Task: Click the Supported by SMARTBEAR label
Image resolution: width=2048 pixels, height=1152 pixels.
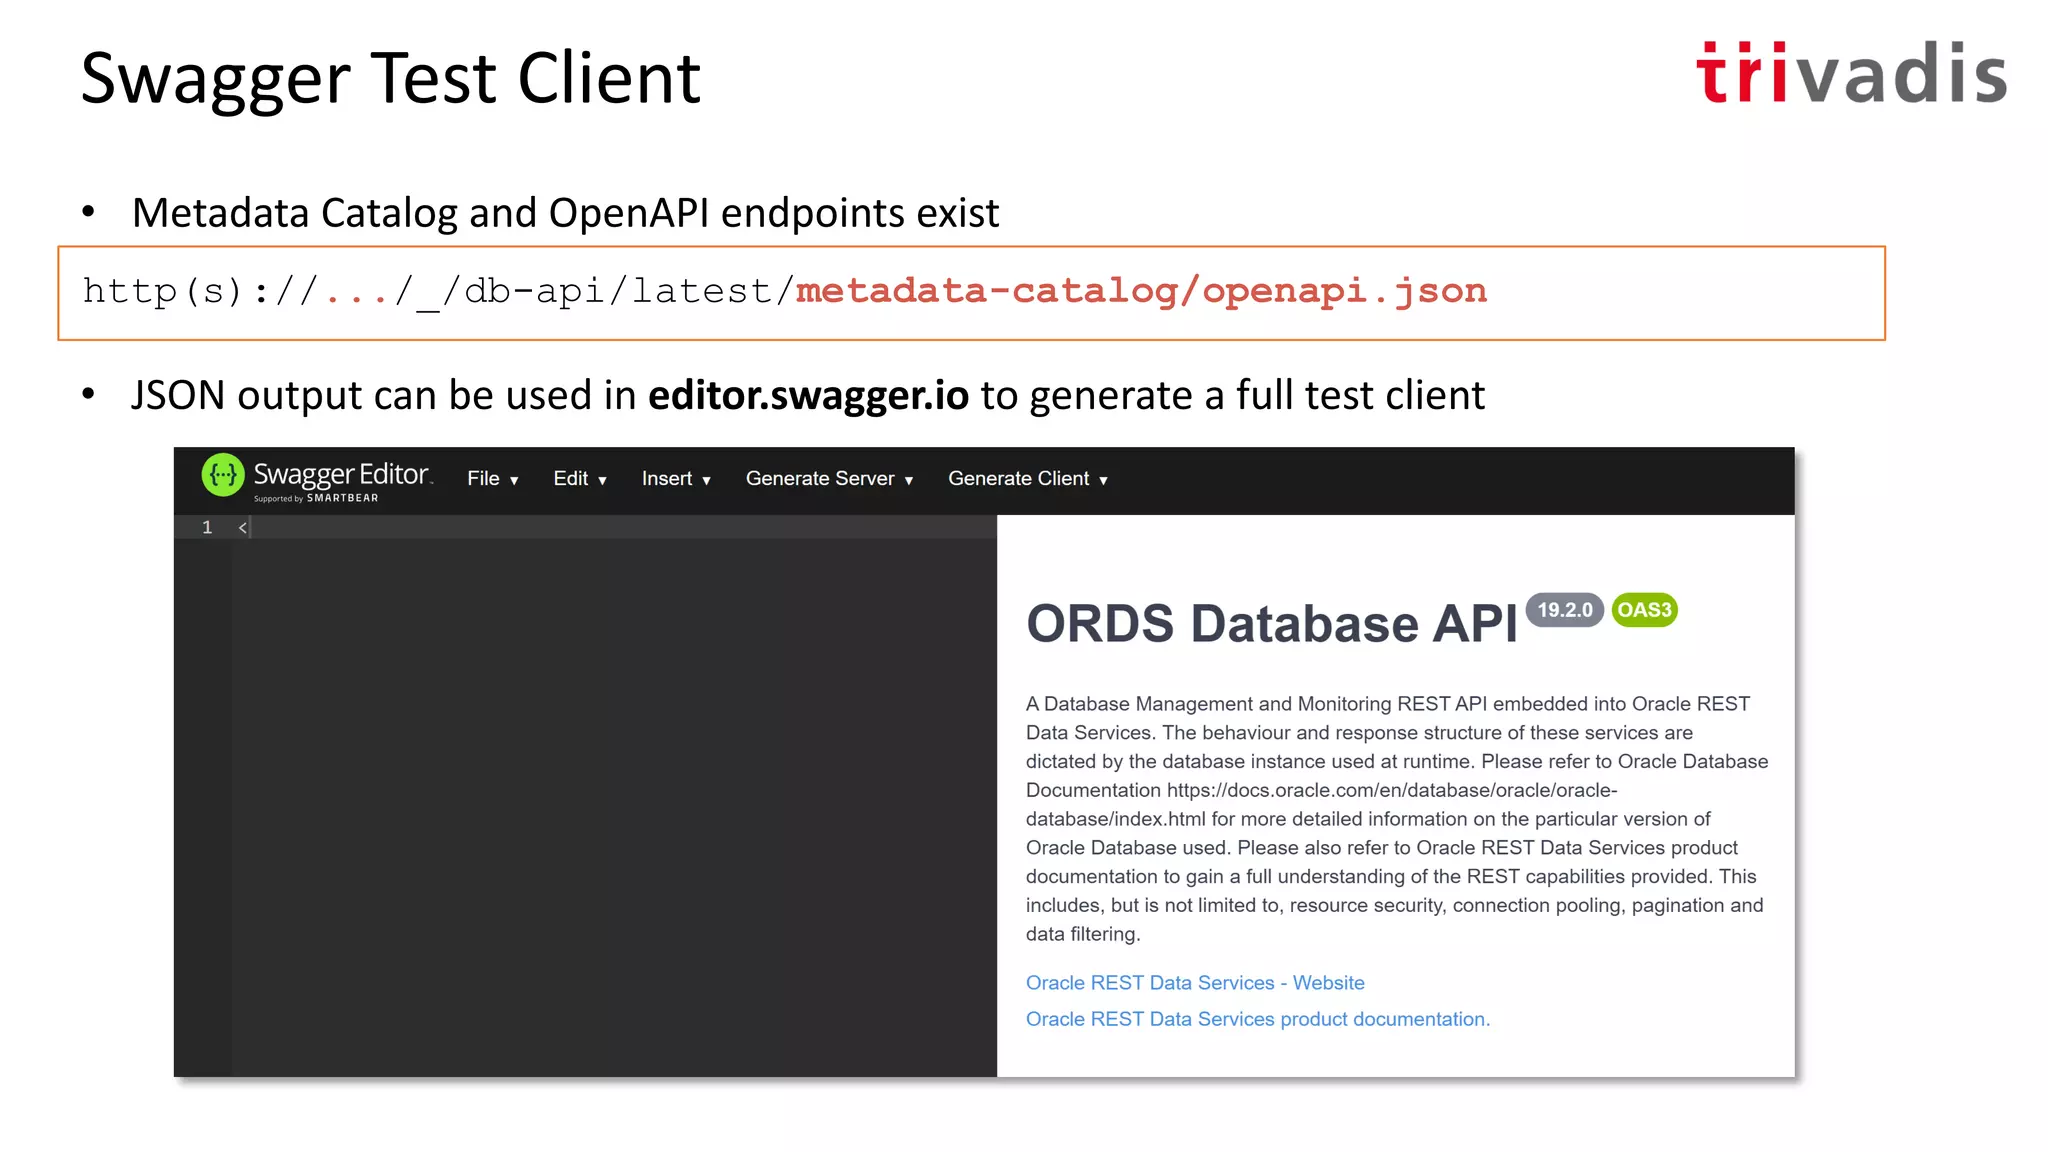Action: click(x=316, y=498)
